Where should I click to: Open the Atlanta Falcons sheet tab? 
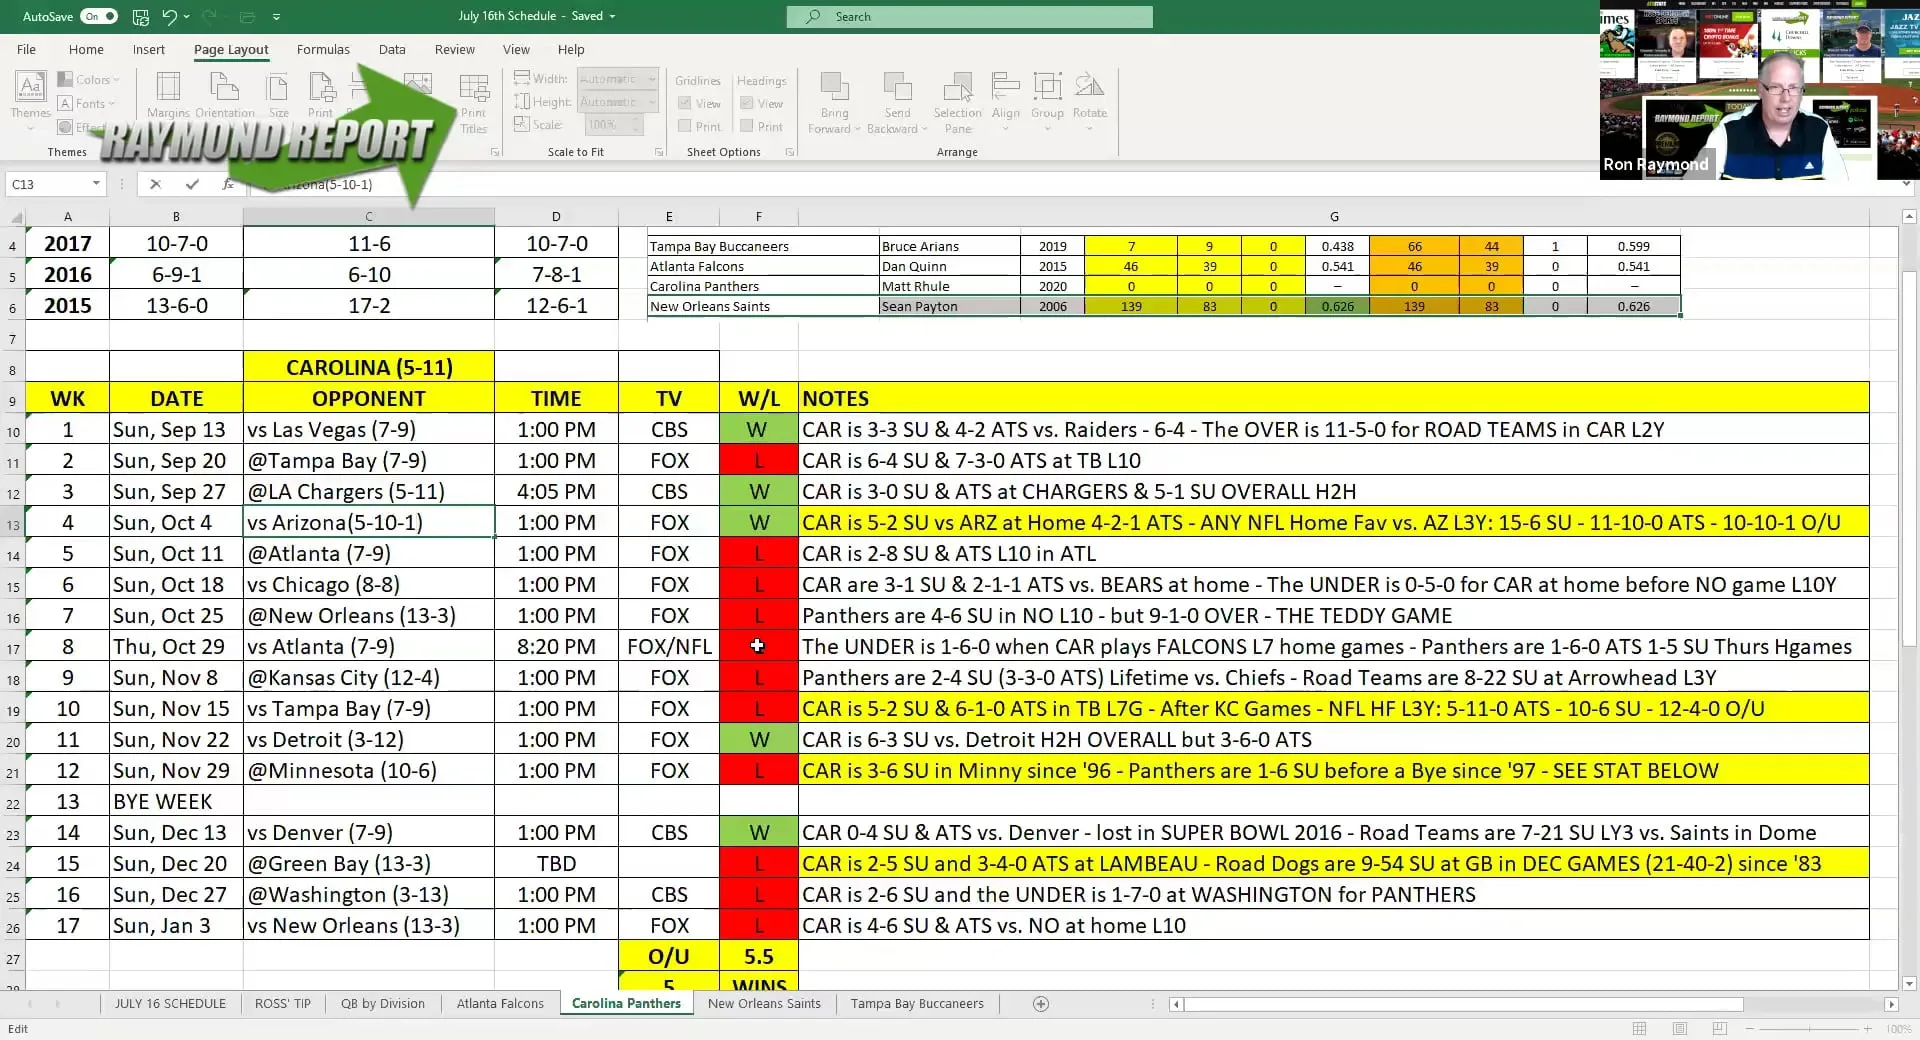(x=500, y=1004)
